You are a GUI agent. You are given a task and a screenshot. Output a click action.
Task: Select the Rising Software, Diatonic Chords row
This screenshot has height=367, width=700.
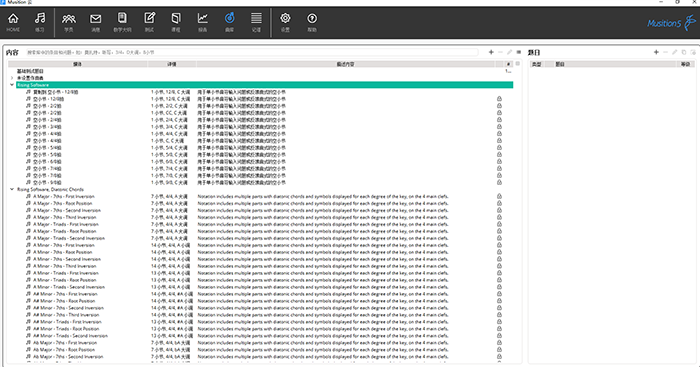(50, 189)
